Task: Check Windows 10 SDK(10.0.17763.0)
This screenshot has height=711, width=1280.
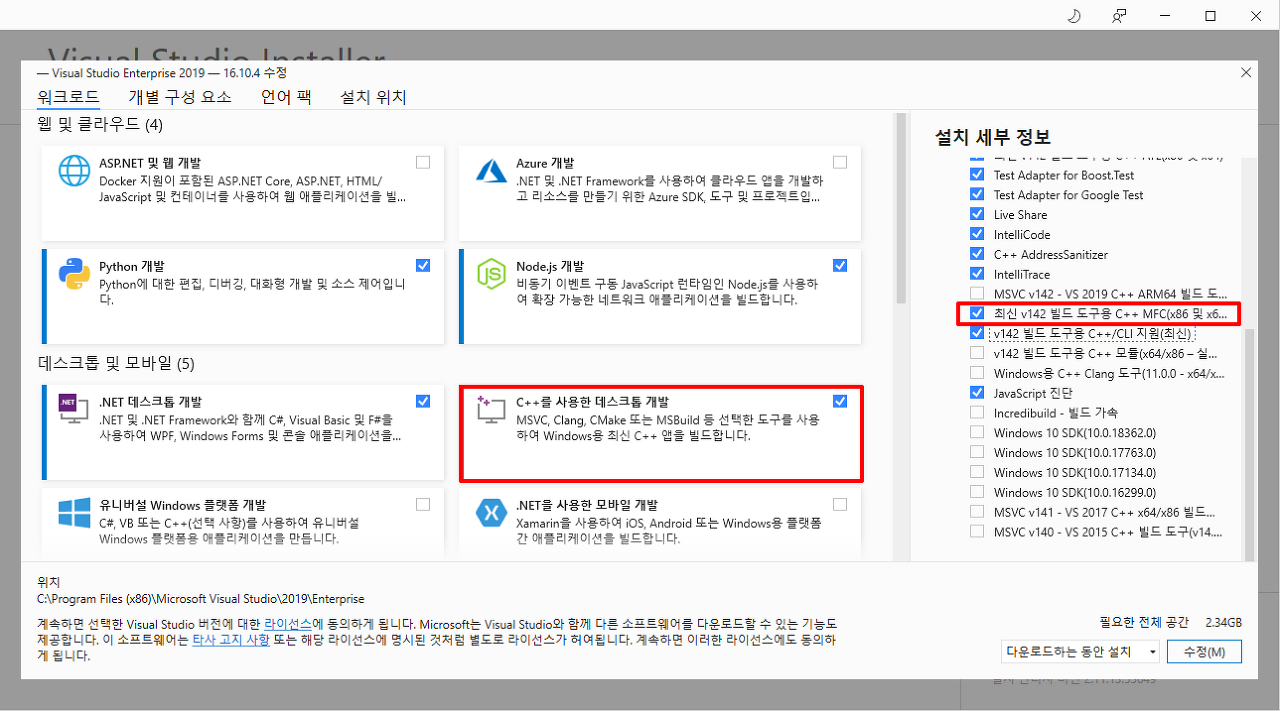Action: pyautogui.click(x=977, y=453)
